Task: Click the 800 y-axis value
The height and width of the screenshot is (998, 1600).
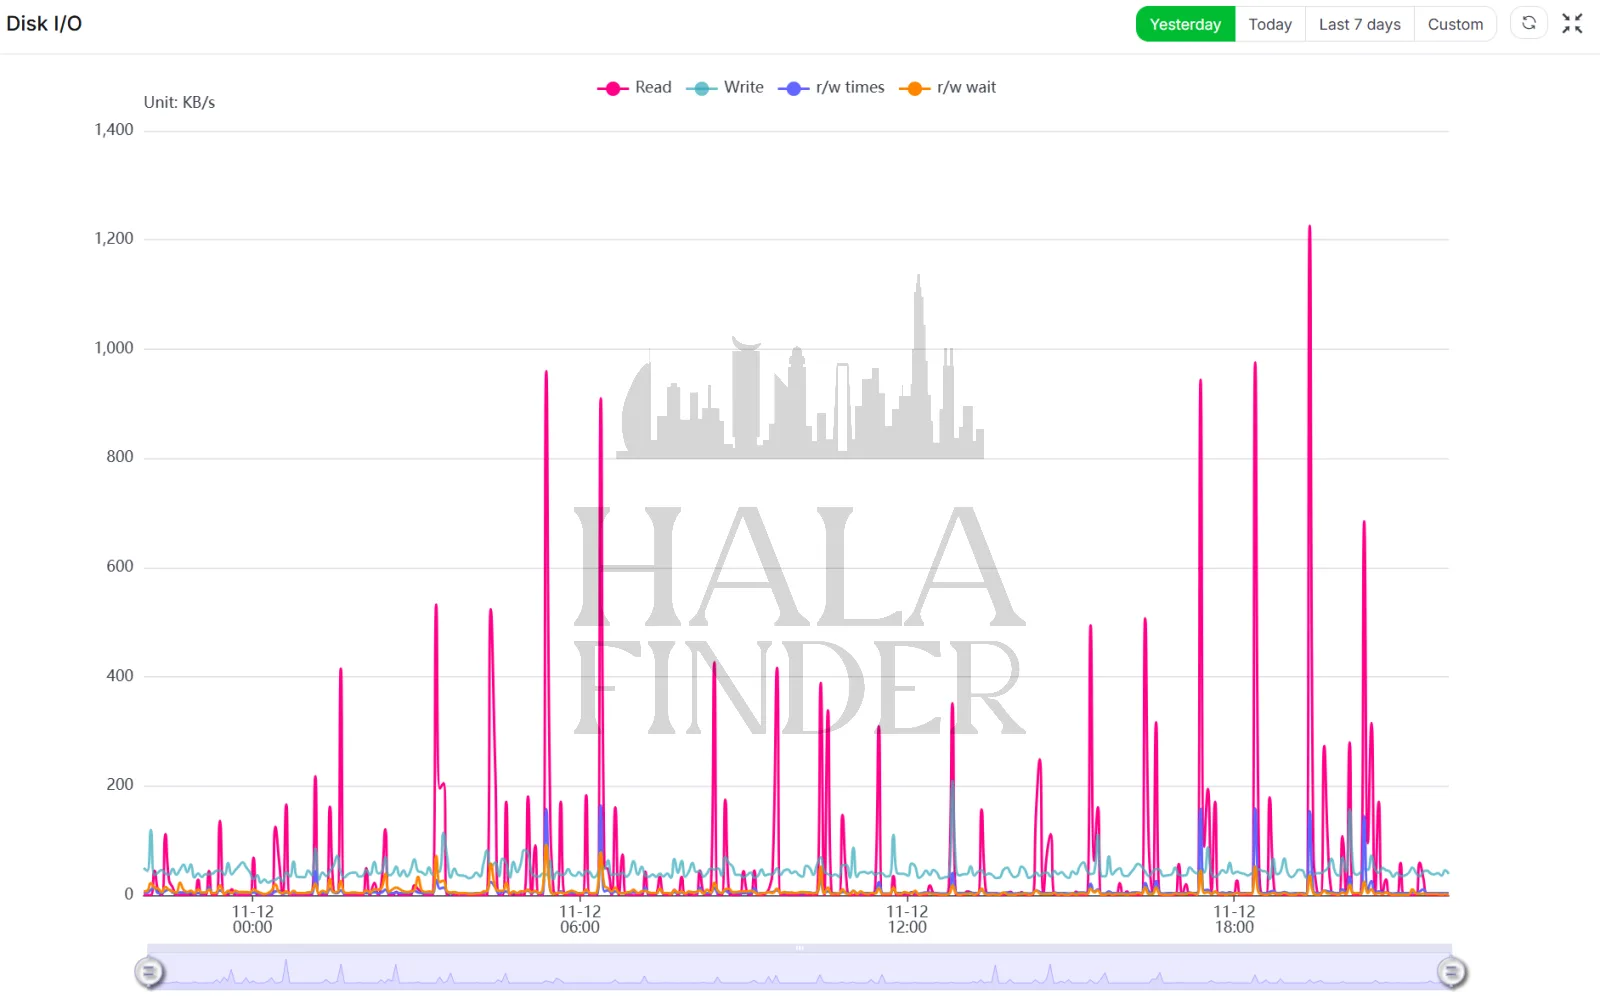Action: (120, 457)
